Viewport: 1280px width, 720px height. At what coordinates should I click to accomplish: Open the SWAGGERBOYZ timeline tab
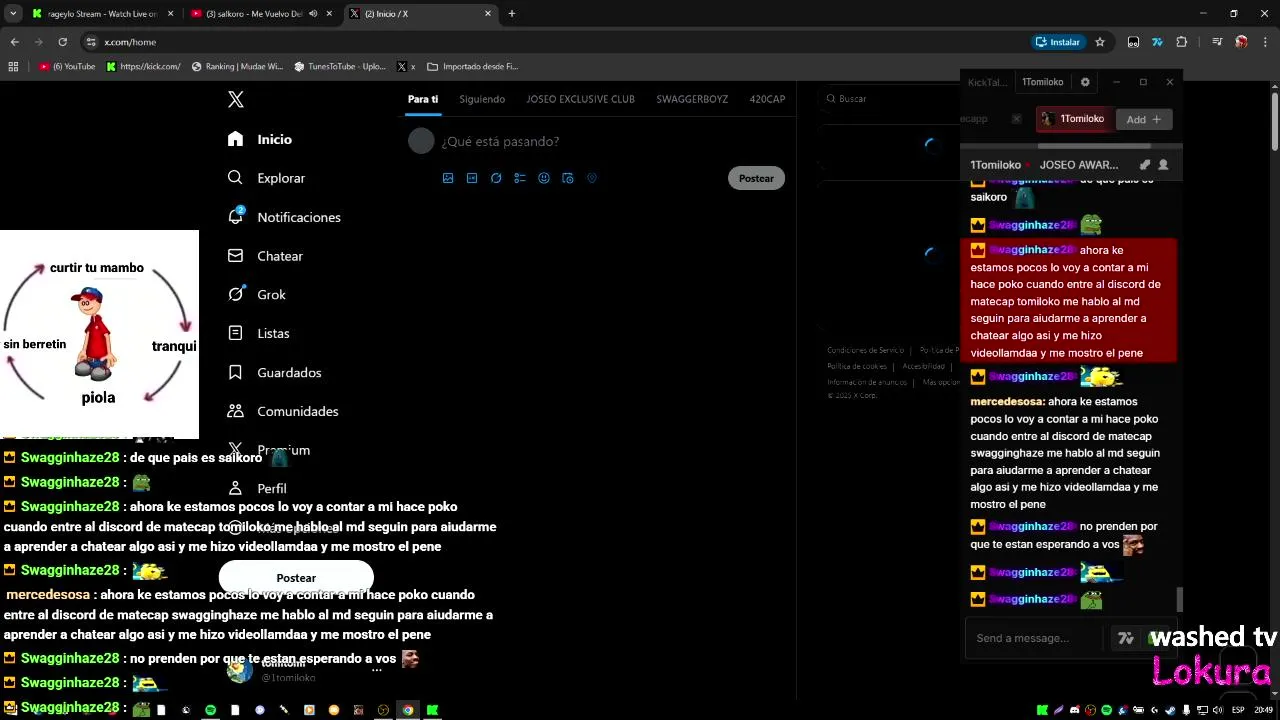692,99
